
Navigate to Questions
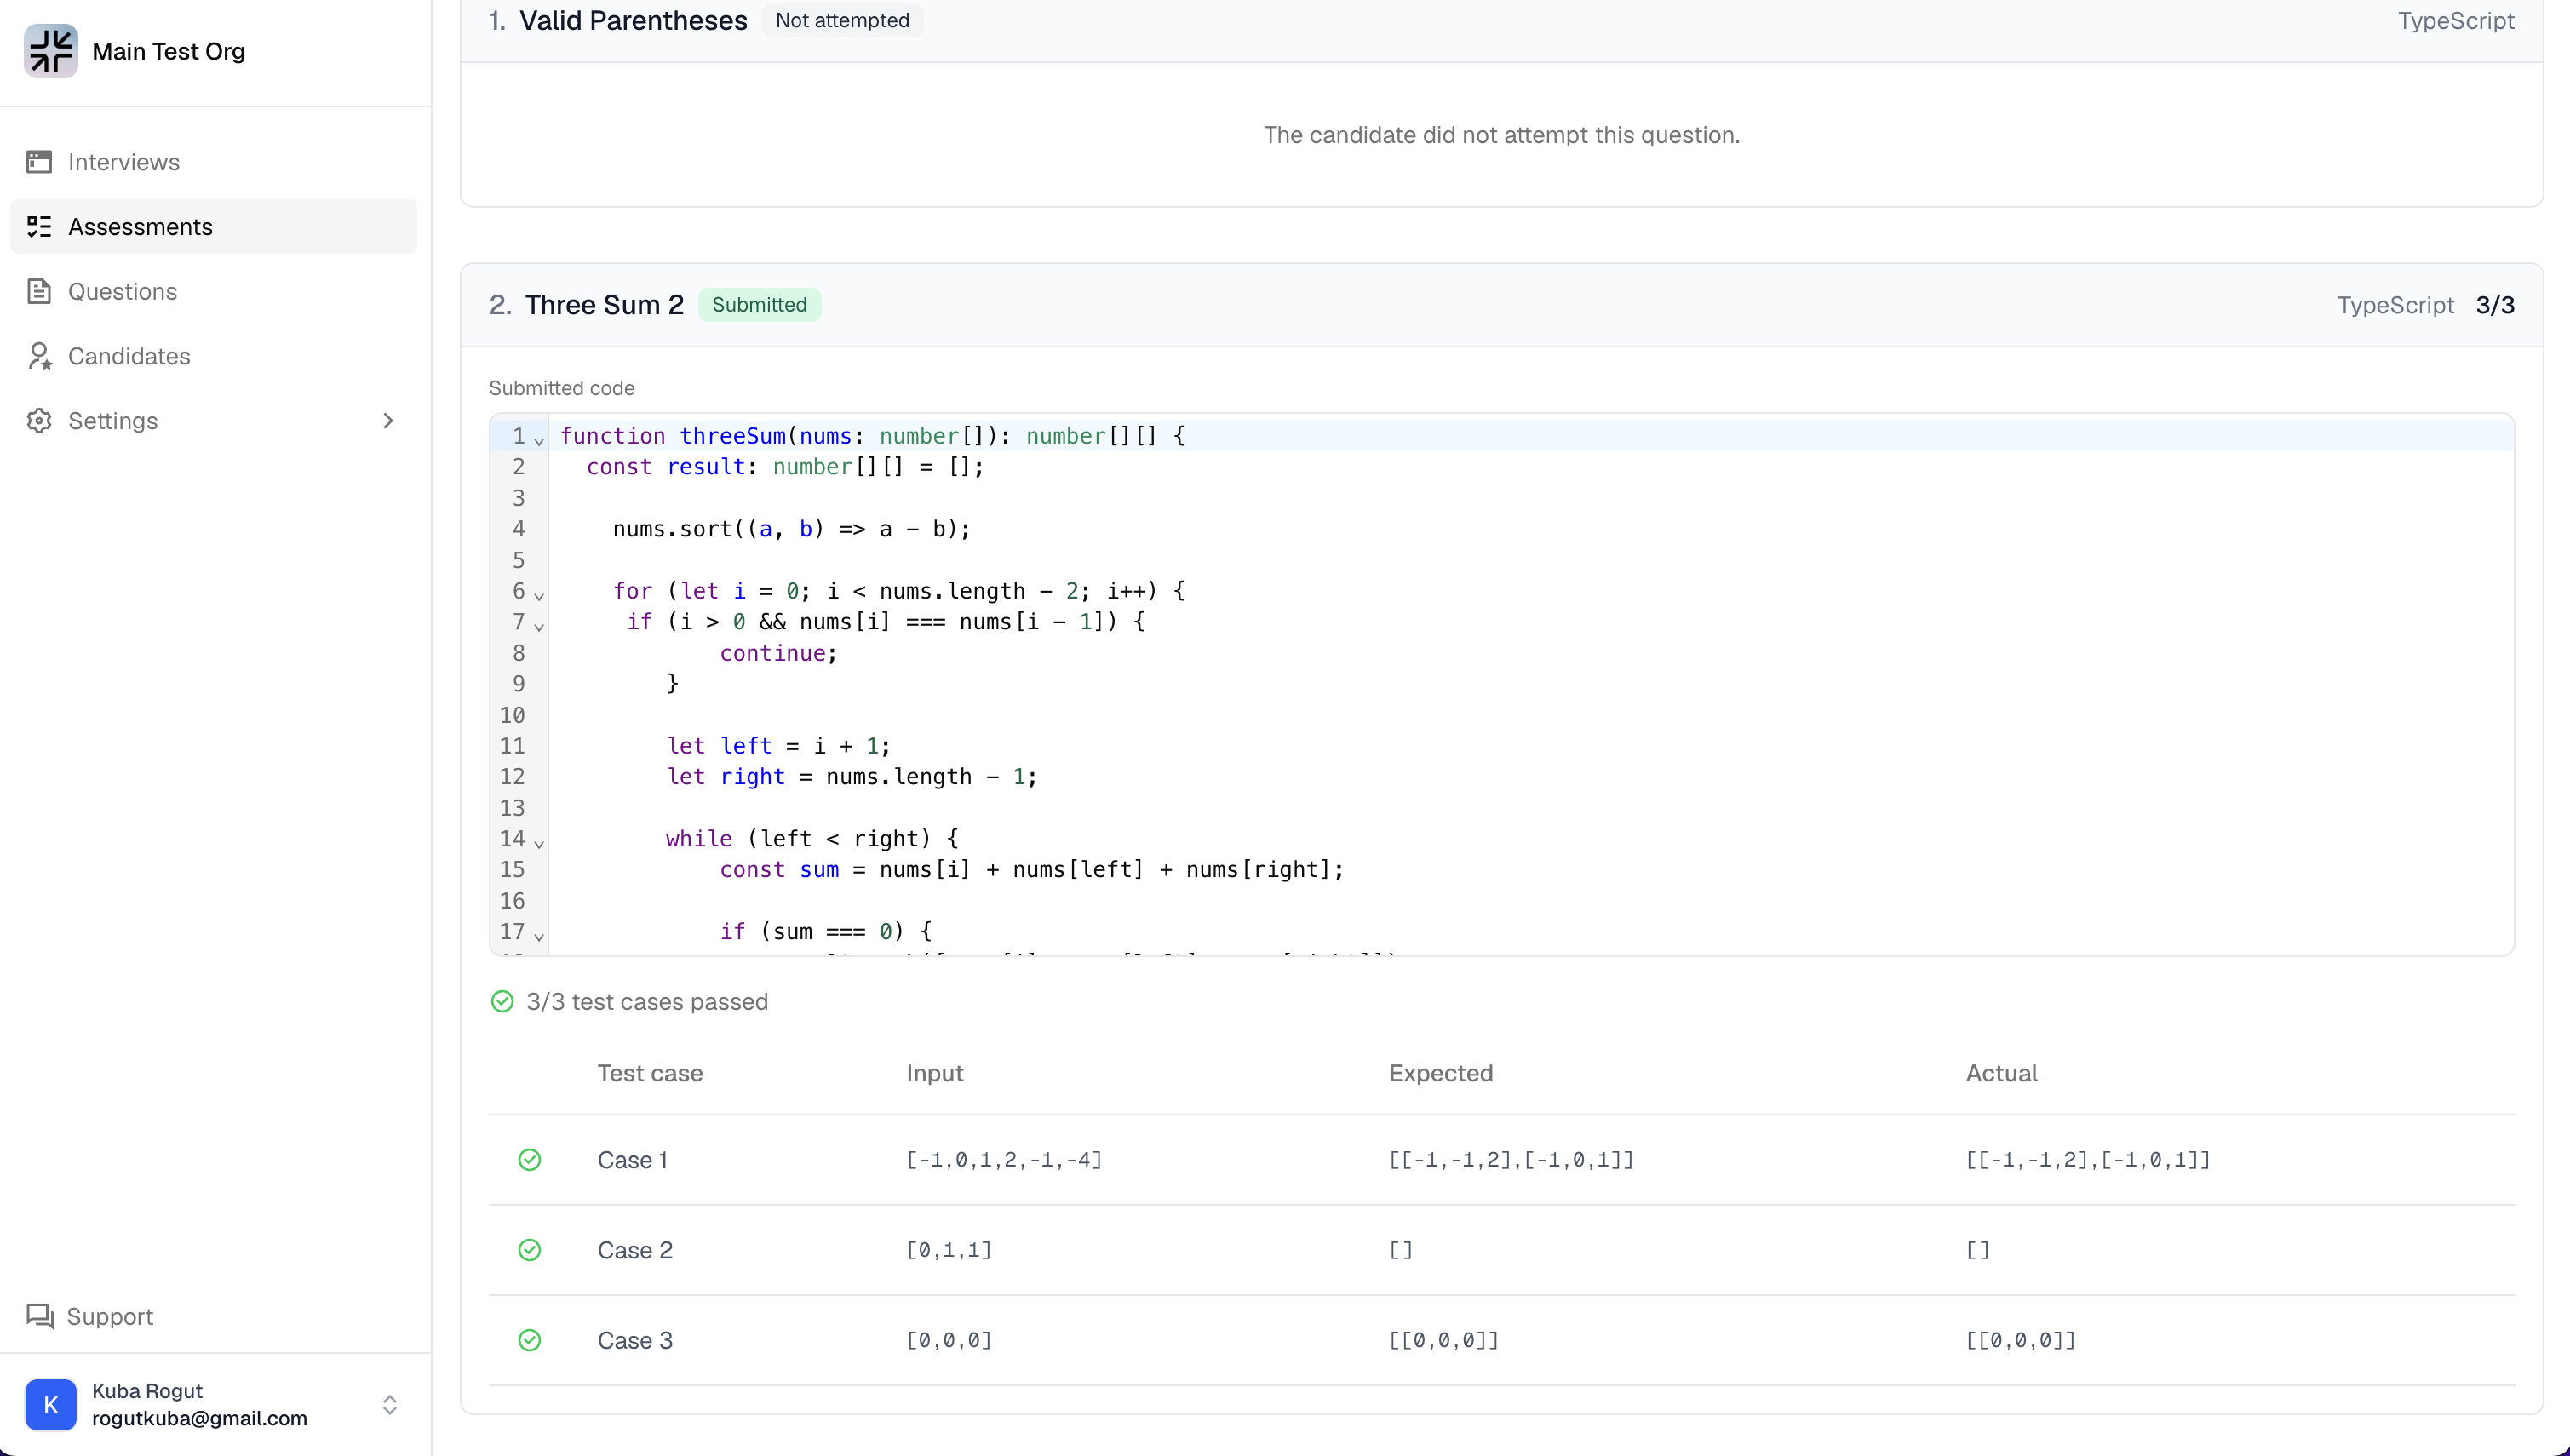click(x=213, y=291)
